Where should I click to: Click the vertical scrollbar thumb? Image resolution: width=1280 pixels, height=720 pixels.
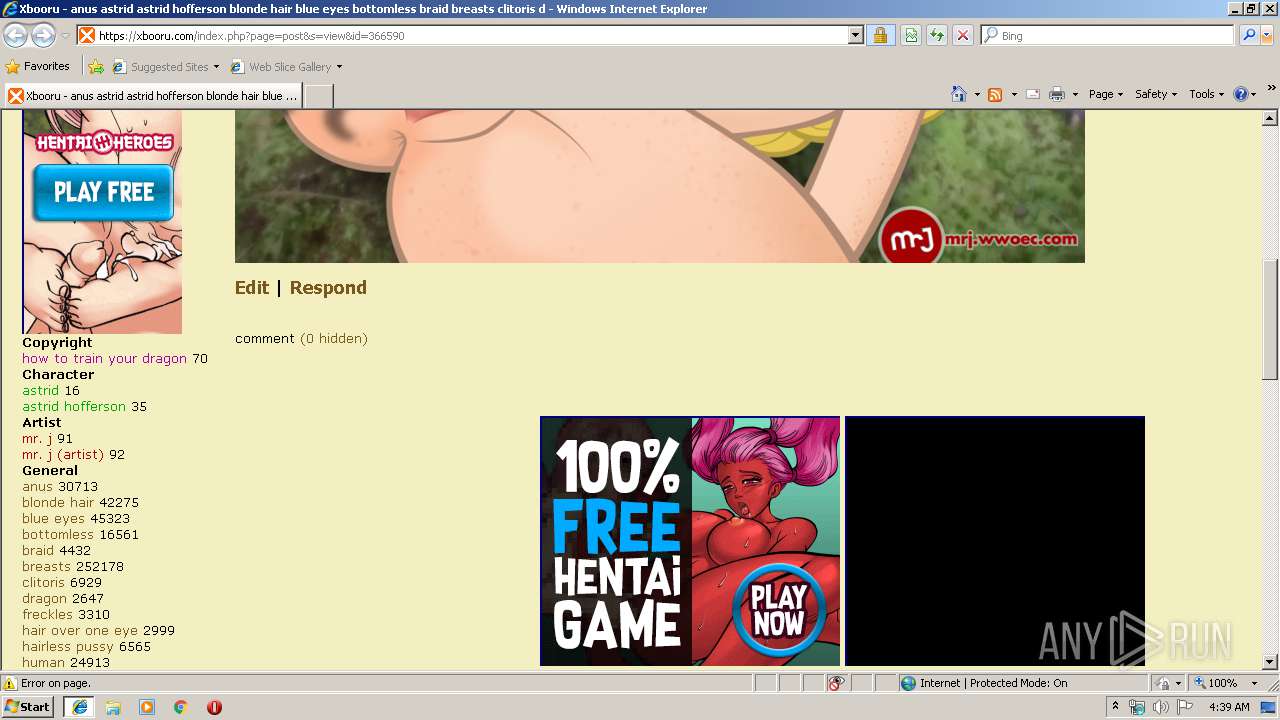[1270, 319]
